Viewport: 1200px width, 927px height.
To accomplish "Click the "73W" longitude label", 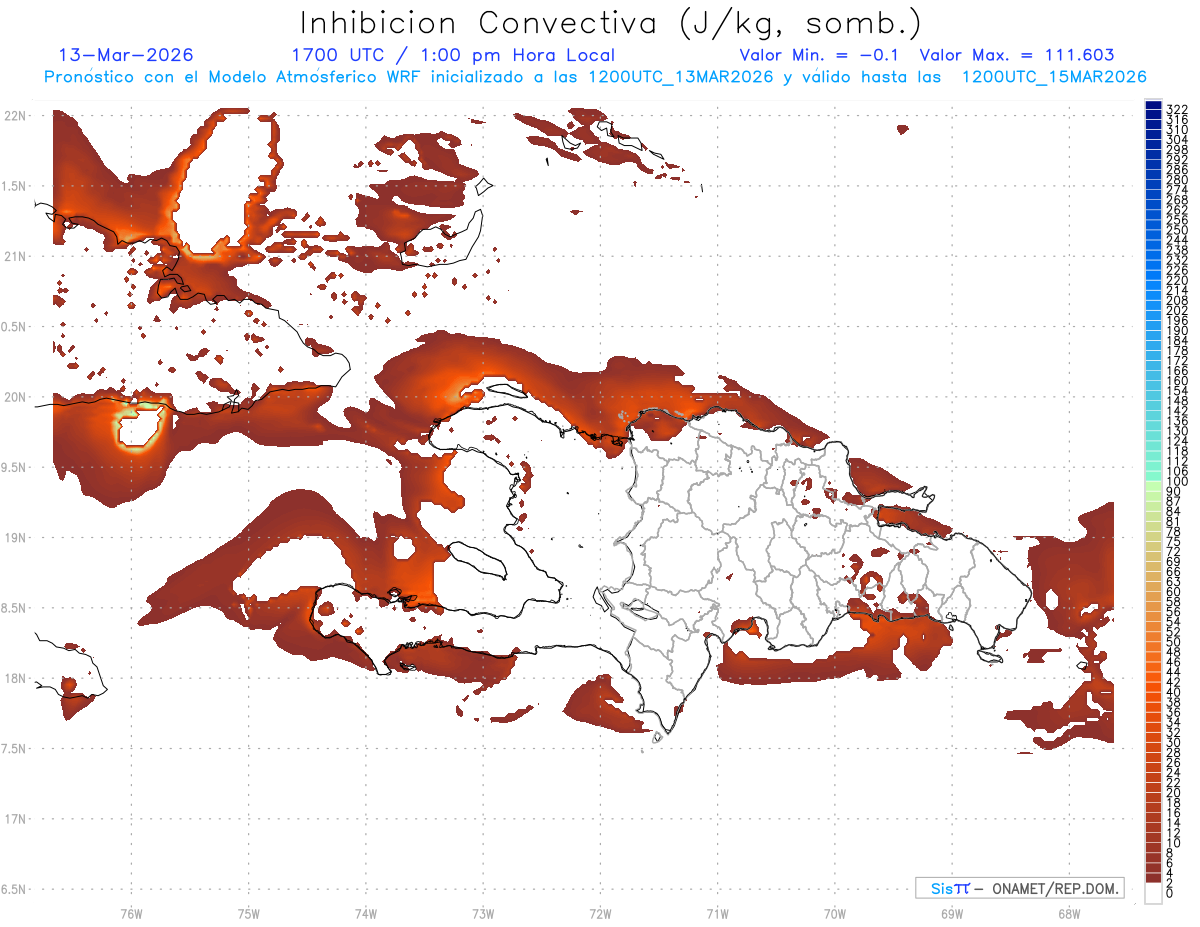I will pyautogui.click(x=483, y=913).
